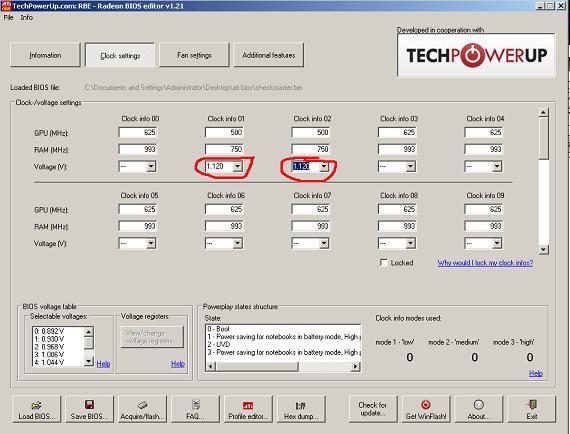Open the About dialog
This screenshot has width=570, height=434.
pyautogui.click(x=478, y=409)
